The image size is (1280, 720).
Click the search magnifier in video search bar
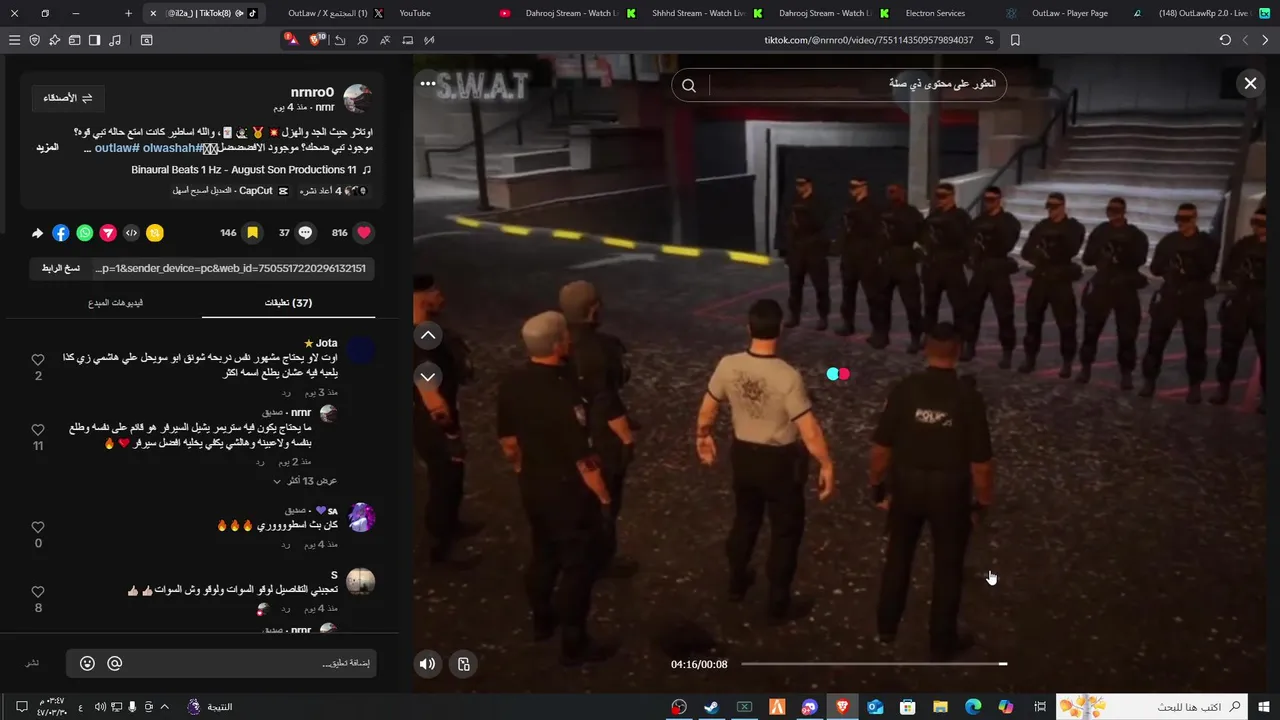click(689, 85)
